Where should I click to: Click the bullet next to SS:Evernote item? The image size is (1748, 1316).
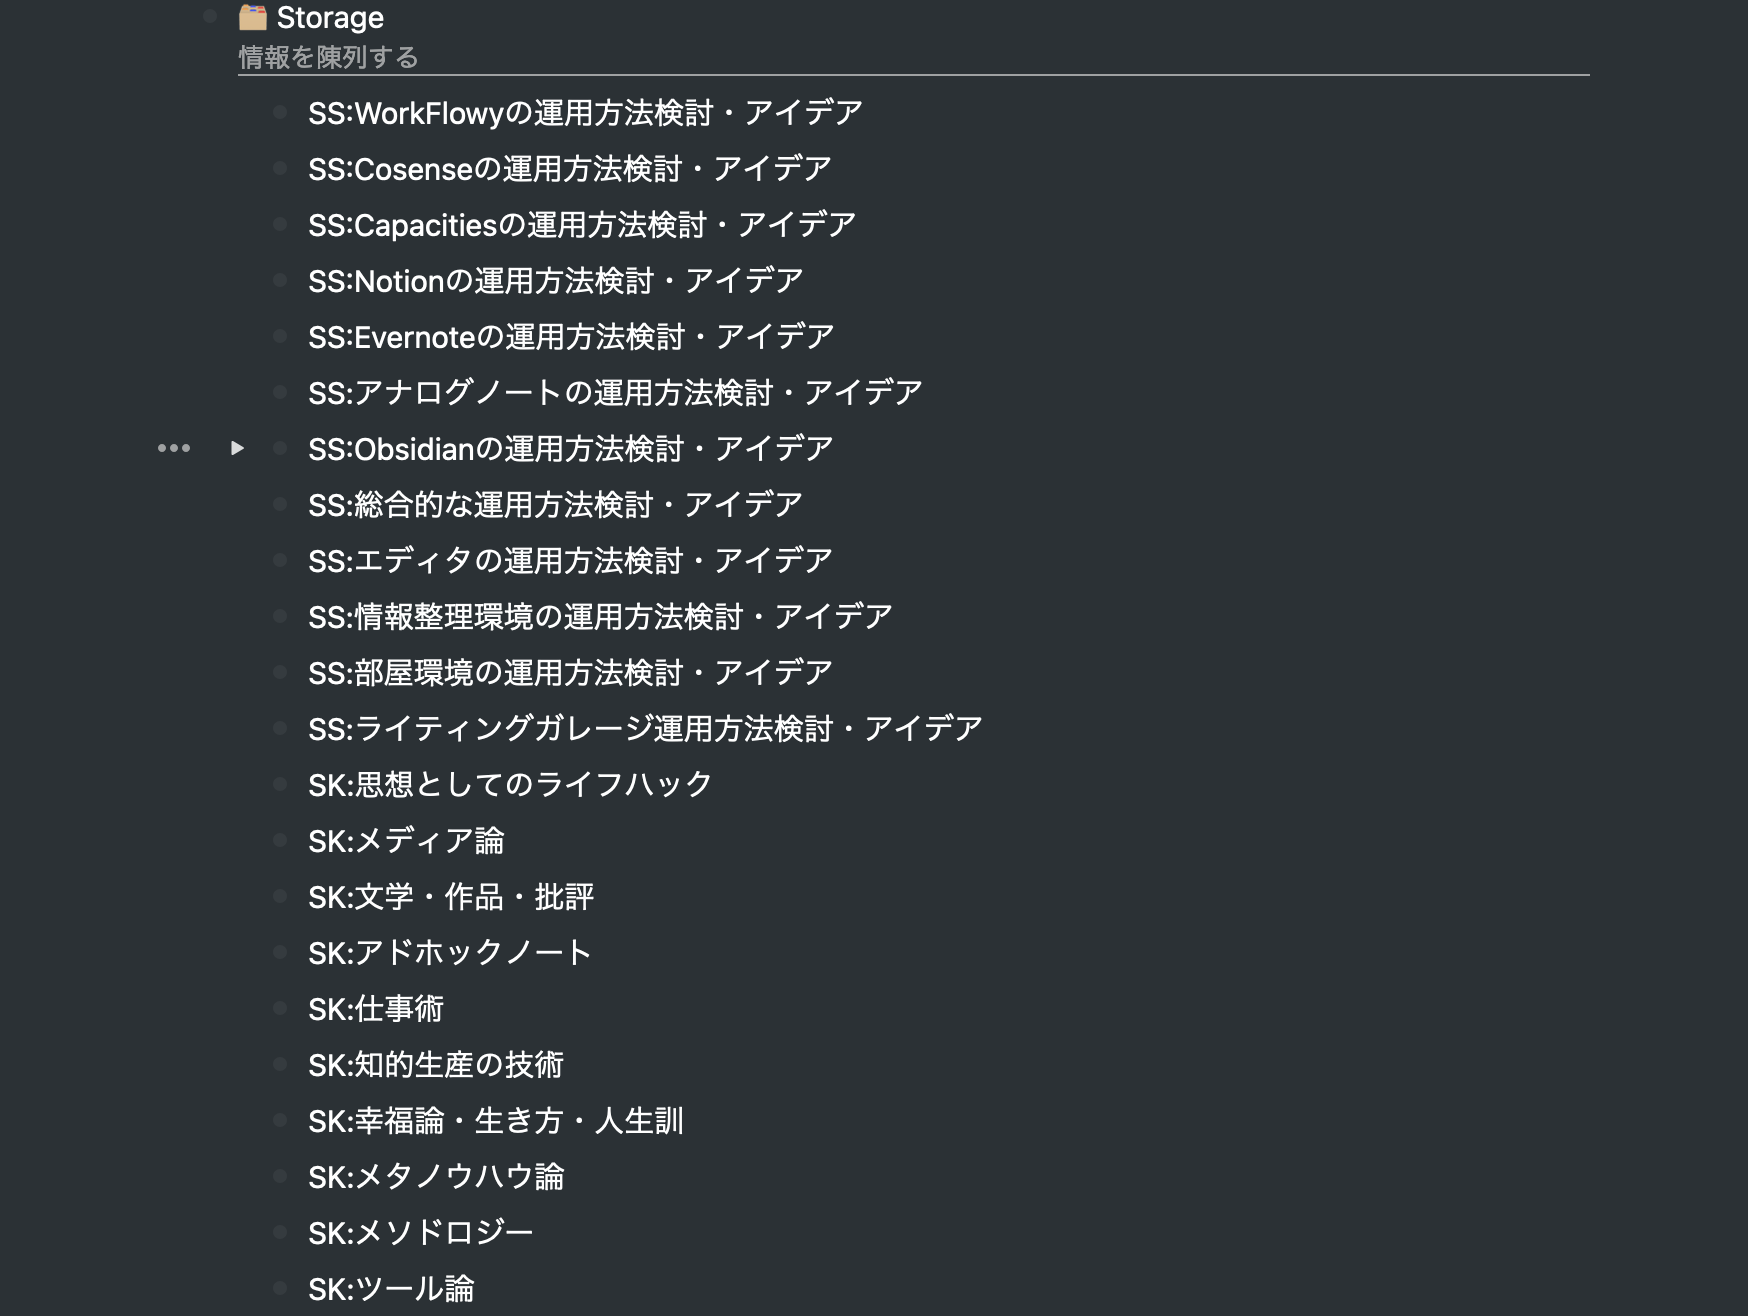tap(281, 337)
